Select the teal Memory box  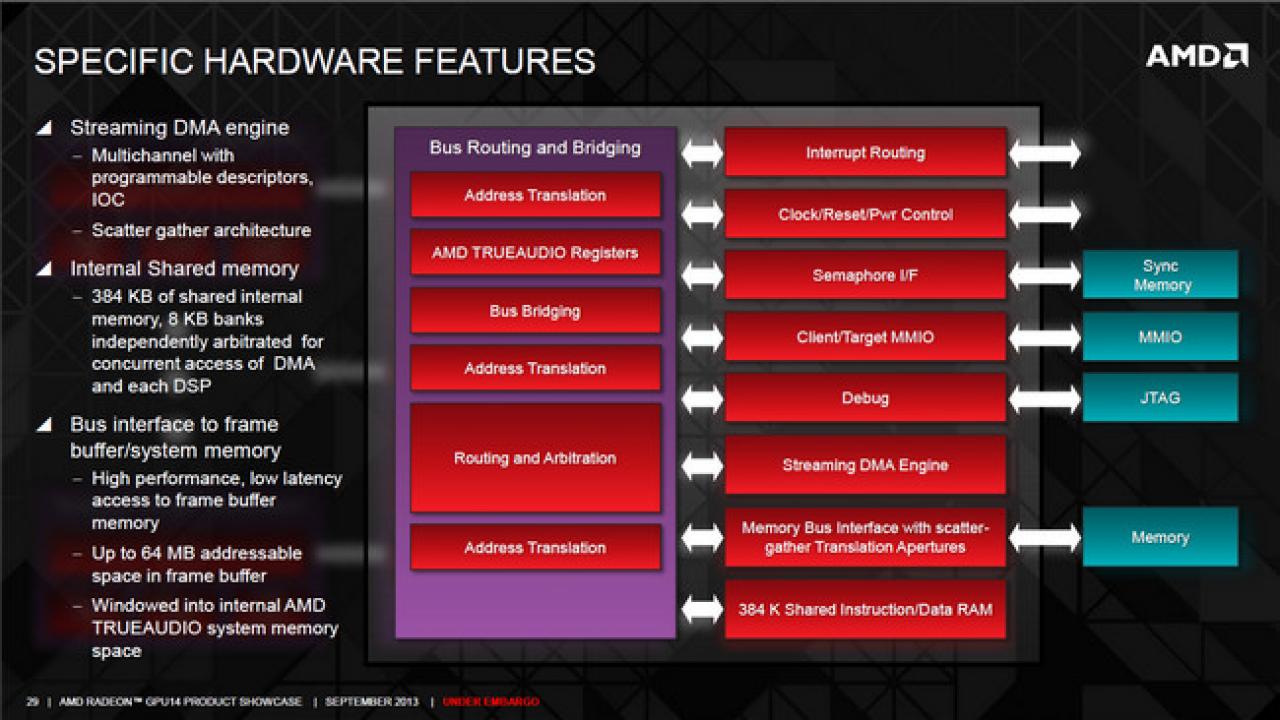(x=1160, y=537)
